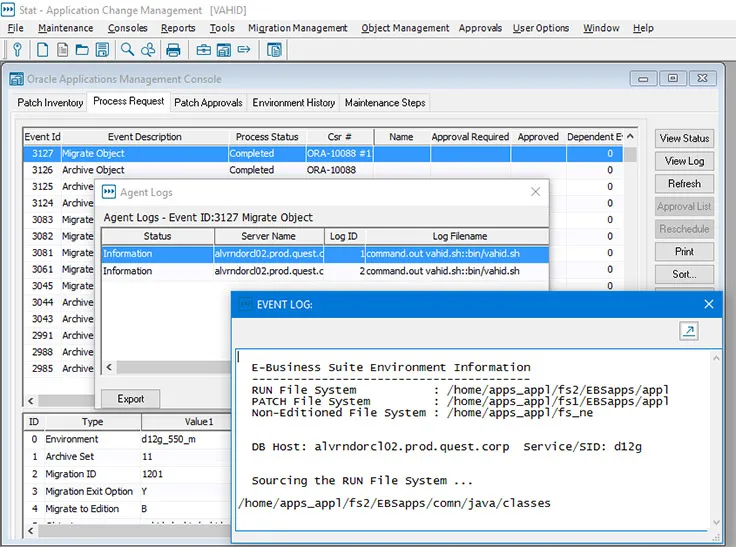Select the Agent Logs row with Log ID 2
The height and width of the screenshot is (547, 736).
(x=325, y=271)
